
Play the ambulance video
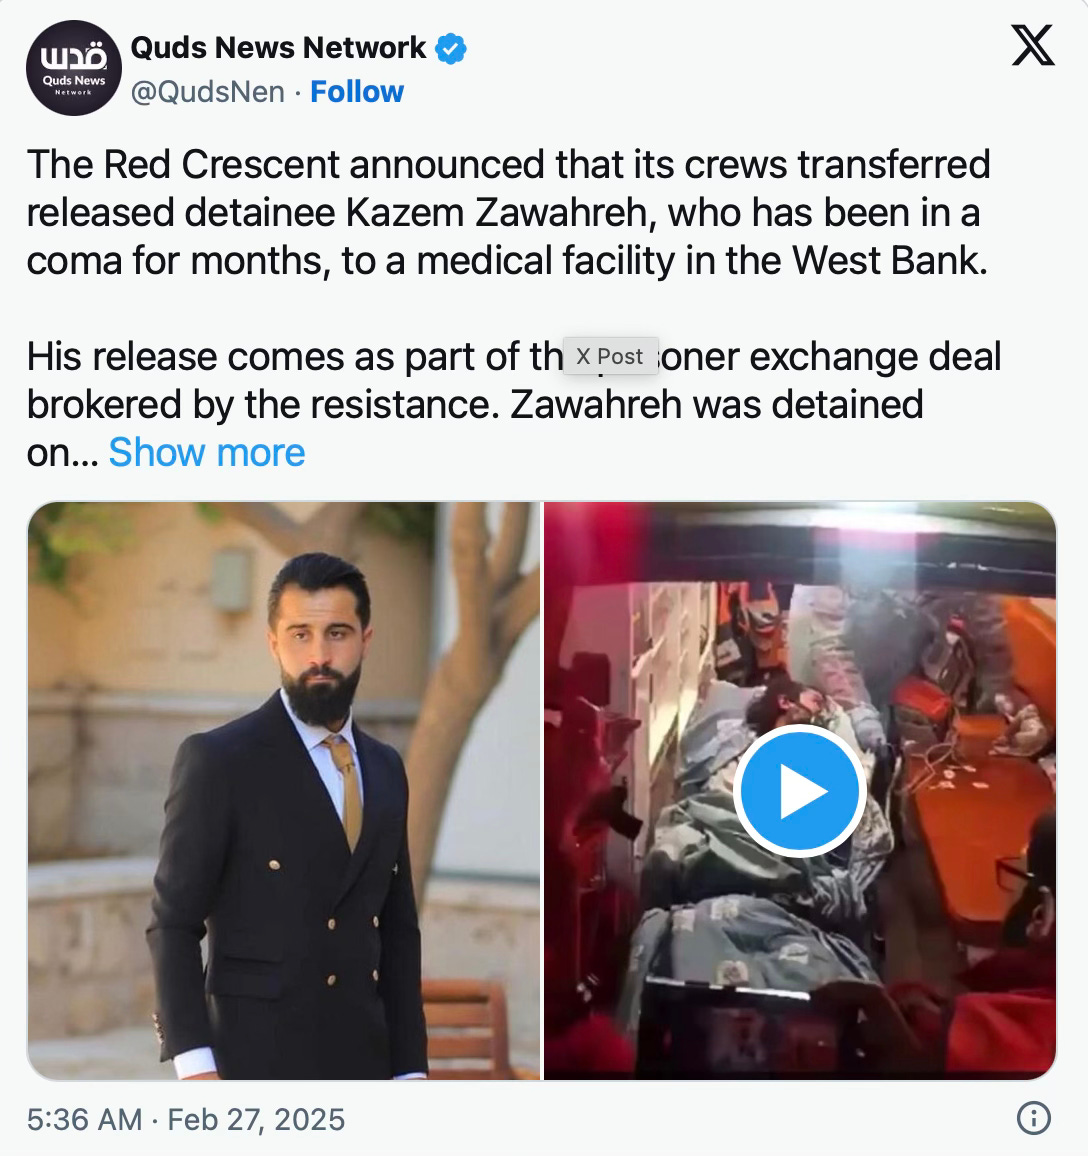(800, 790)
